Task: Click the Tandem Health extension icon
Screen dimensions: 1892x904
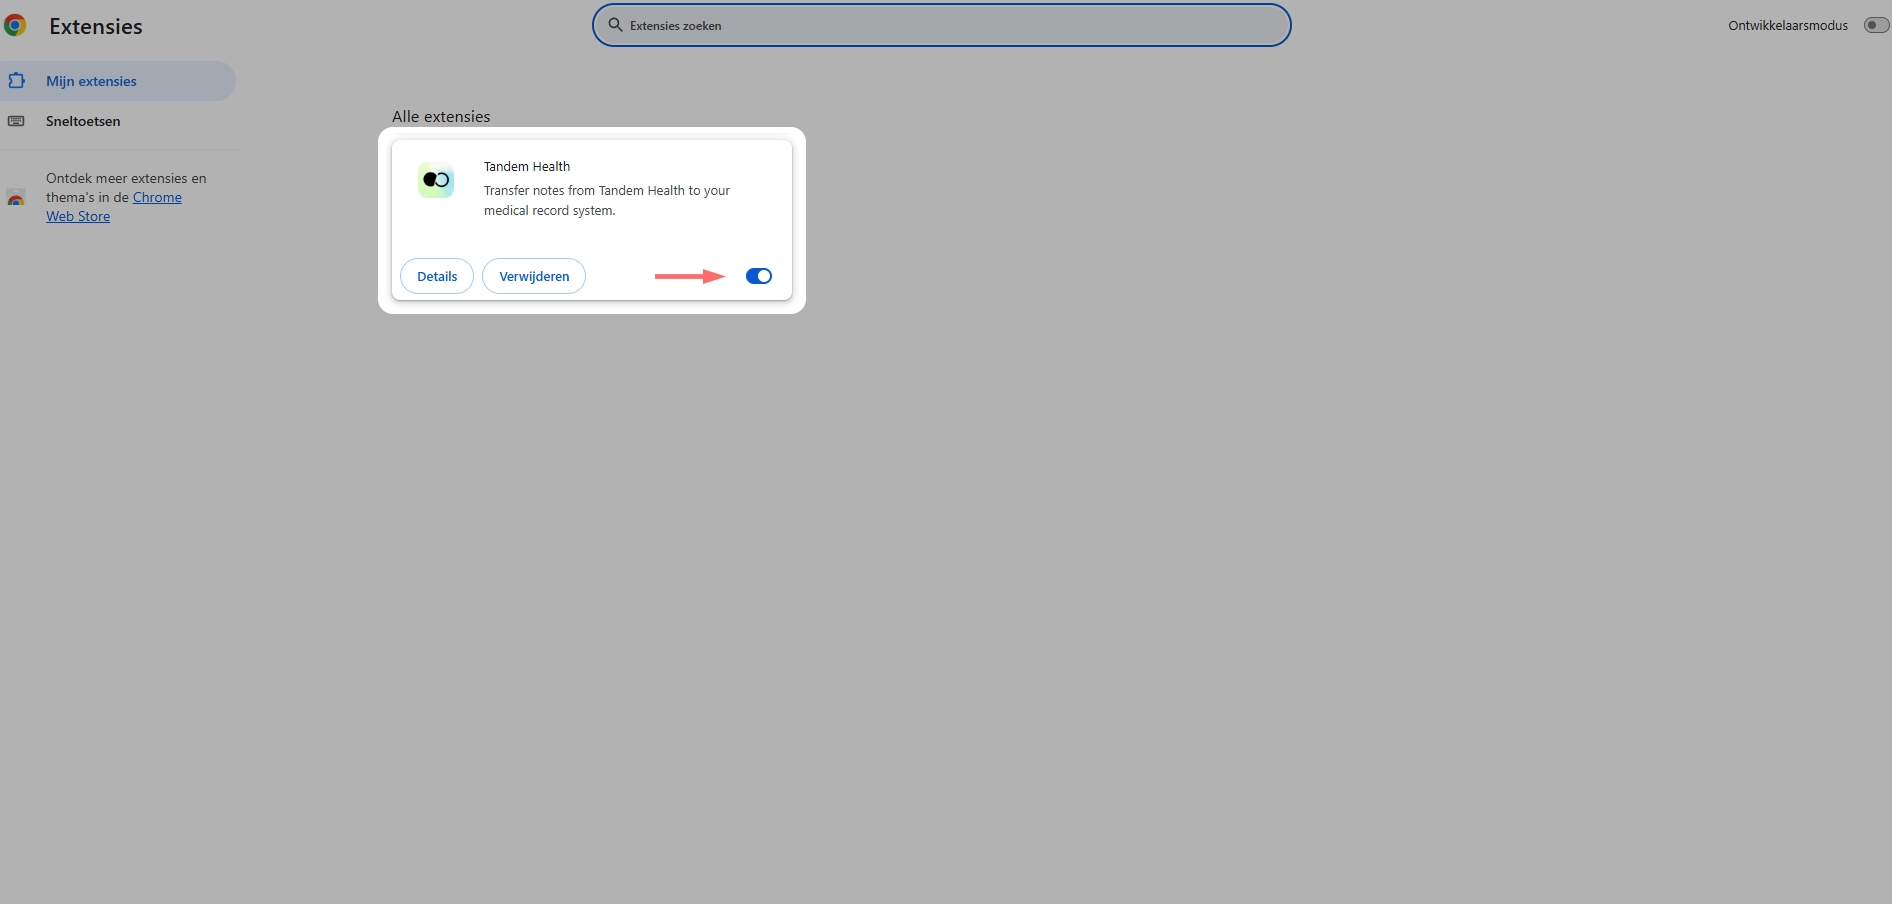Action: coord(436,180)
